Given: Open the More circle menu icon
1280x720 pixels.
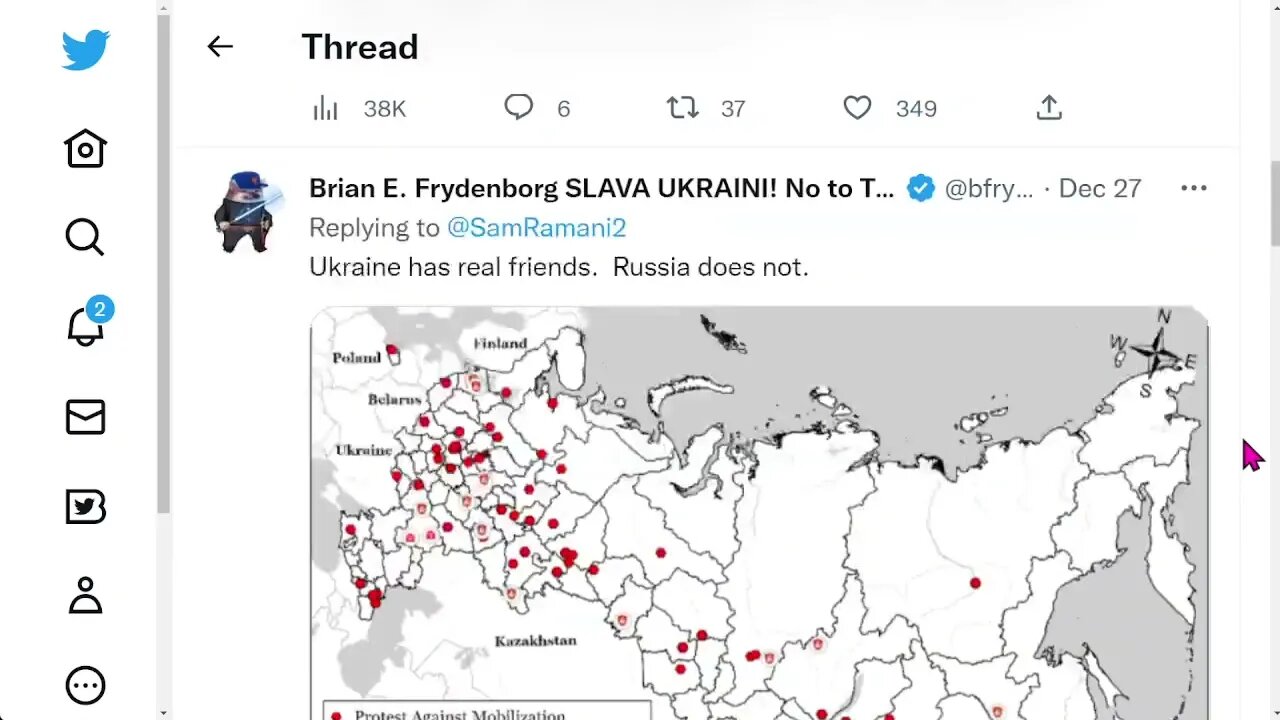Looking at the screenshot, I should point(85,685).
